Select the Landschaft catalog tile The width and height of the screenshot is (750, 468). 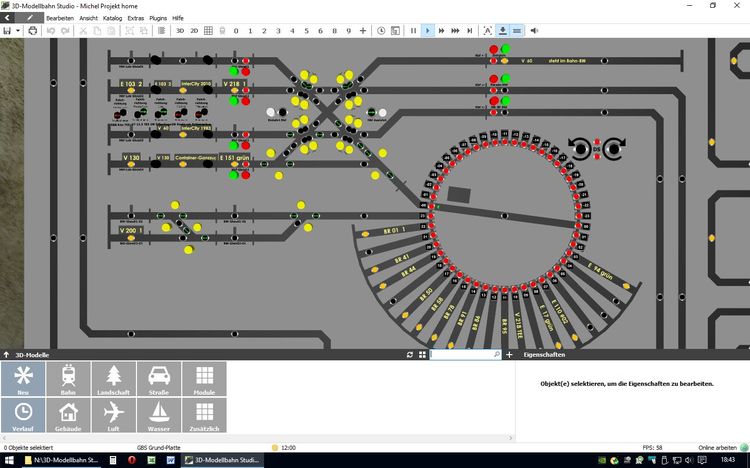(x=113, y=379)
